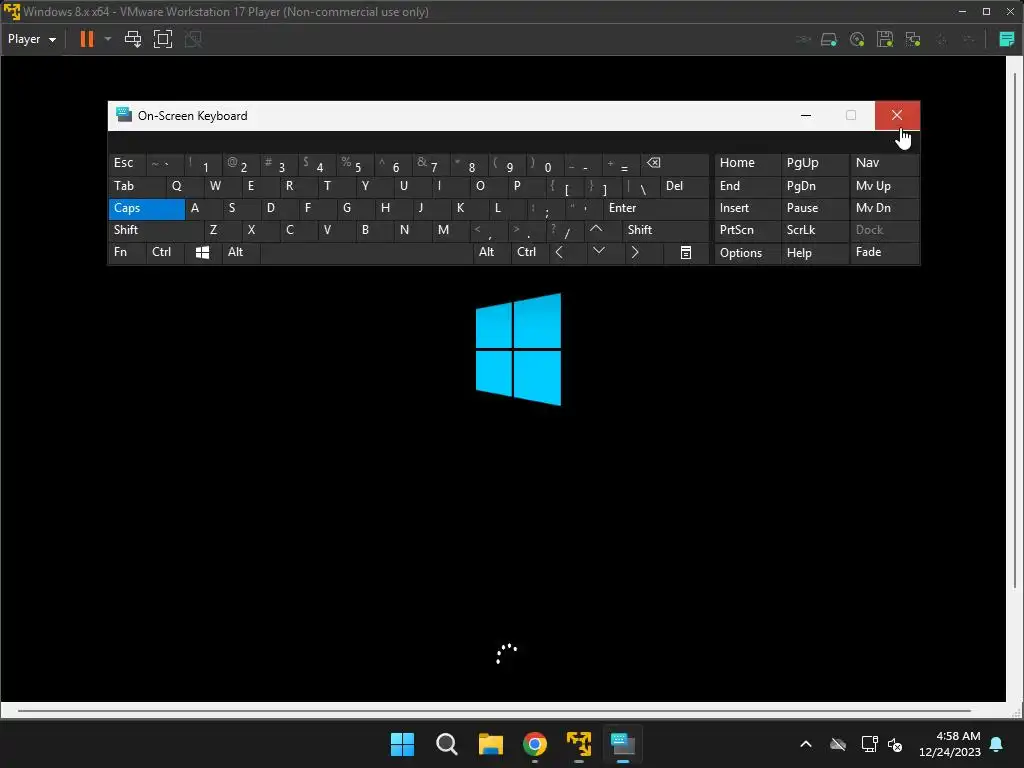Tap the Q key on the On-Screen Keyboard
Viewport: 1024px width, 768px height.
[x=185, y=187]
